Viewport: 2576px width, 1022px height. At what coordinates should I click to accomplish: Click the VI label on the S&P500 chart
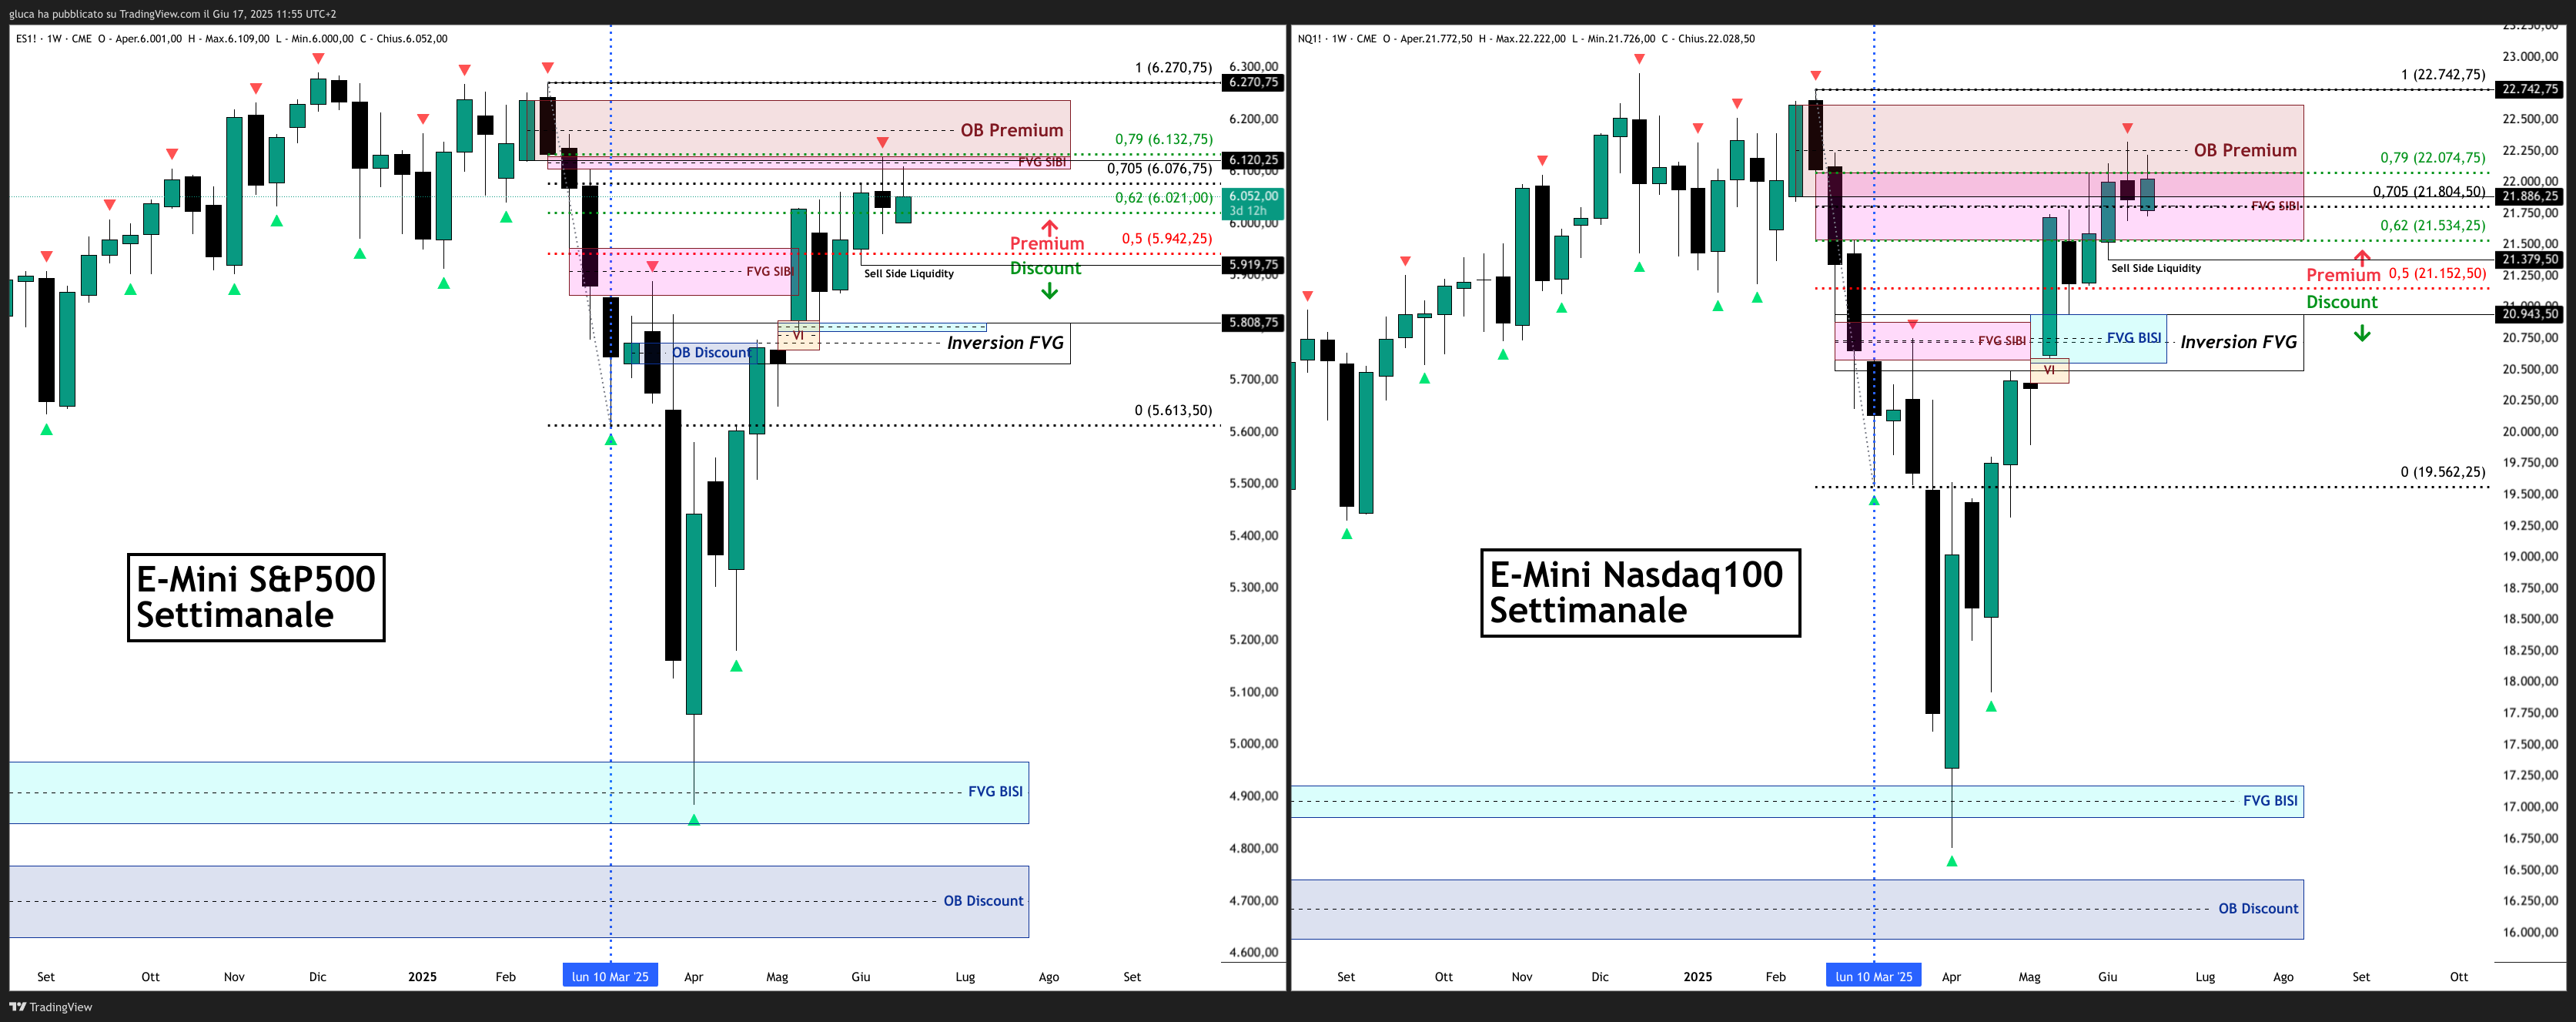(x=798, y=336)
